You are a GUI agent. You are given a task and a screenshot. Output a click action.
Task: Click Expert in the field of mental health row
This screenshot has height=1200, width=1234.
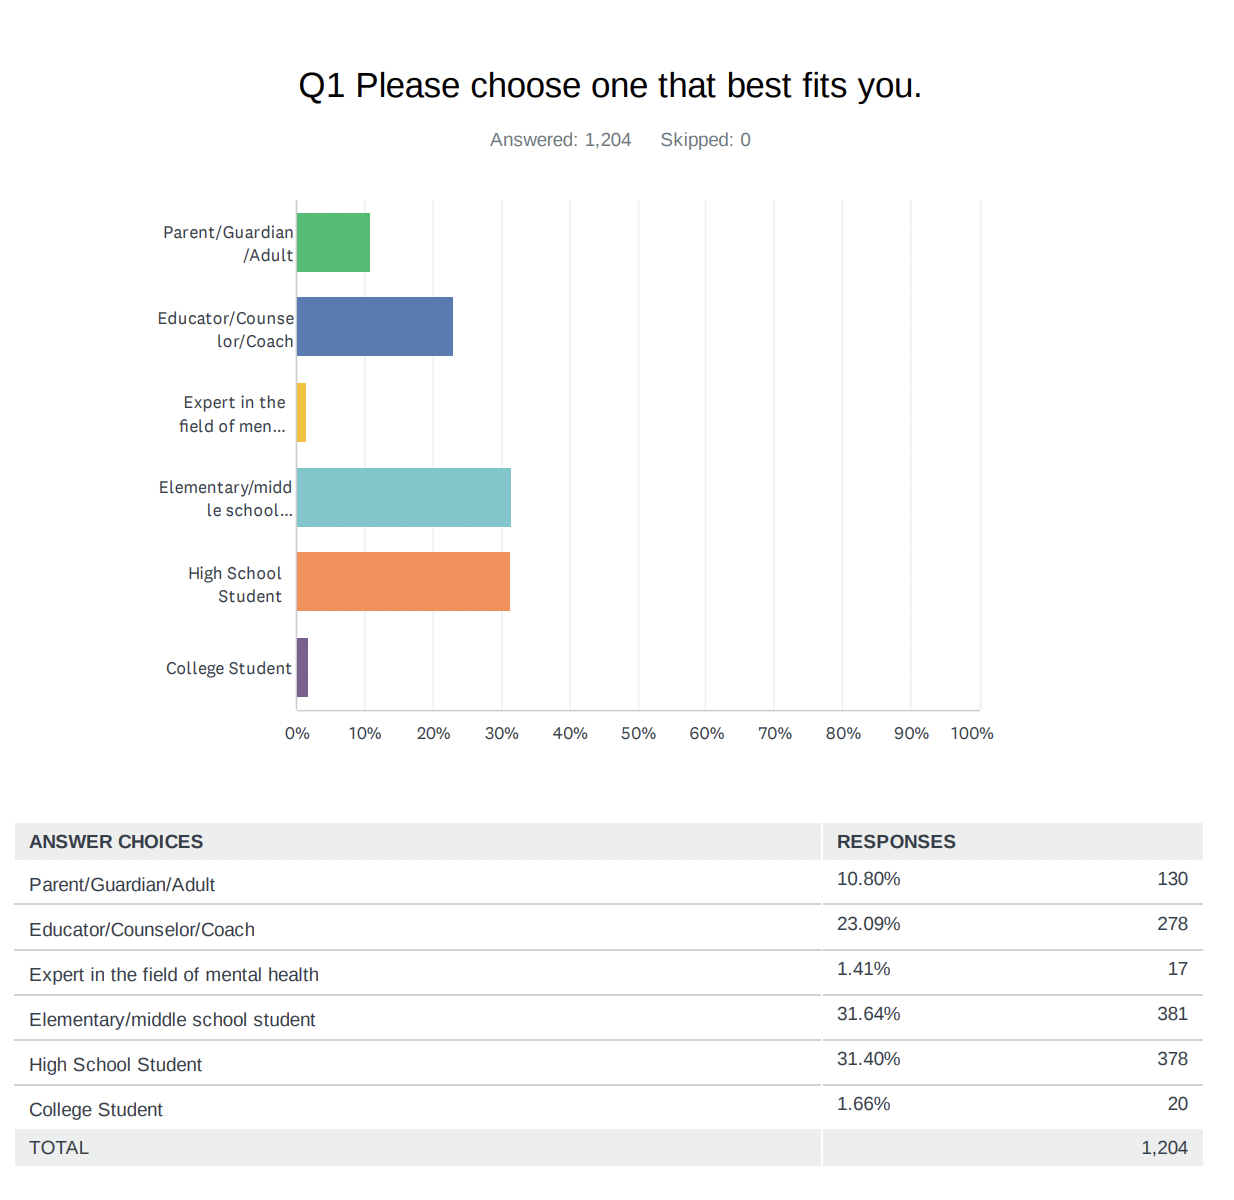tap(609, 972)
